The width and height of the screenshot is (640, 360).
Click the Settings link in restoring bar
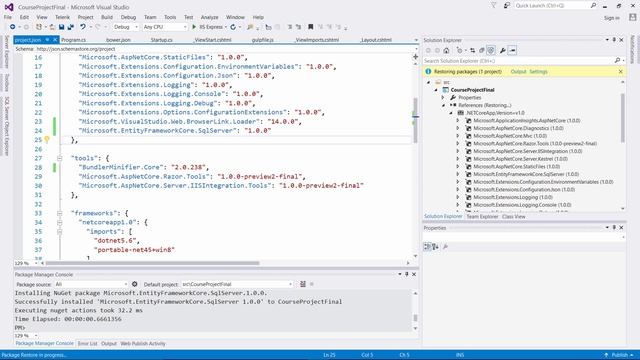(x=538, y=71)
